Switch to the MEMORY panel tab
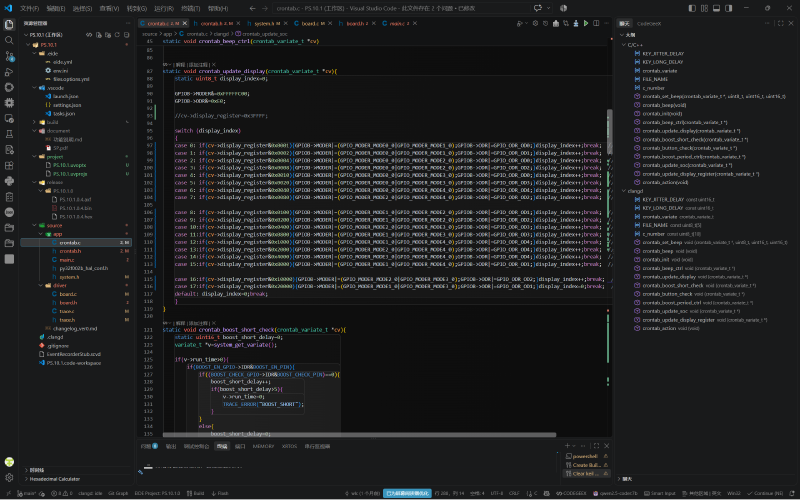The width and height of the screenshot is (800, 500). point(263,446)
